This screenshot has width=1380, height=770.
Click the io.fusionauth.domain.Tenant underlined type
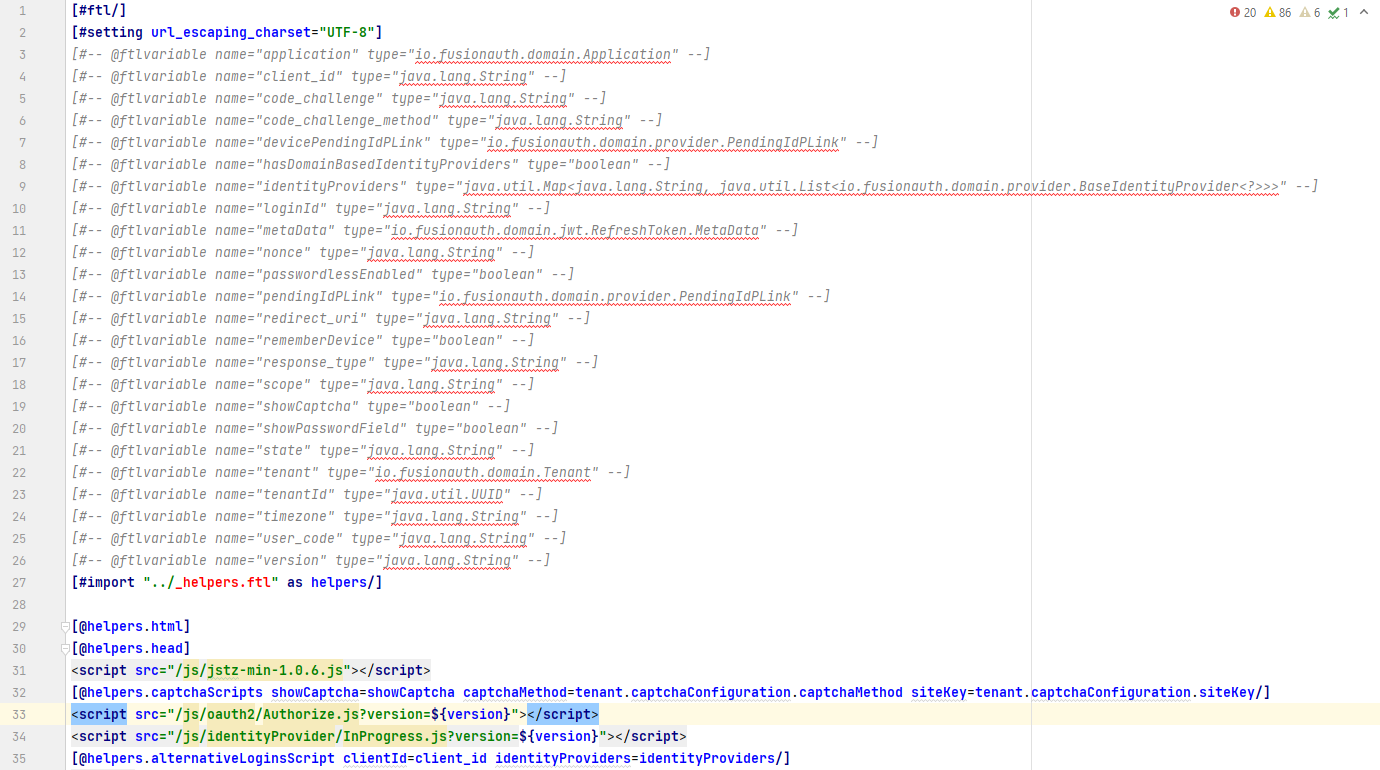pos(483,472)
